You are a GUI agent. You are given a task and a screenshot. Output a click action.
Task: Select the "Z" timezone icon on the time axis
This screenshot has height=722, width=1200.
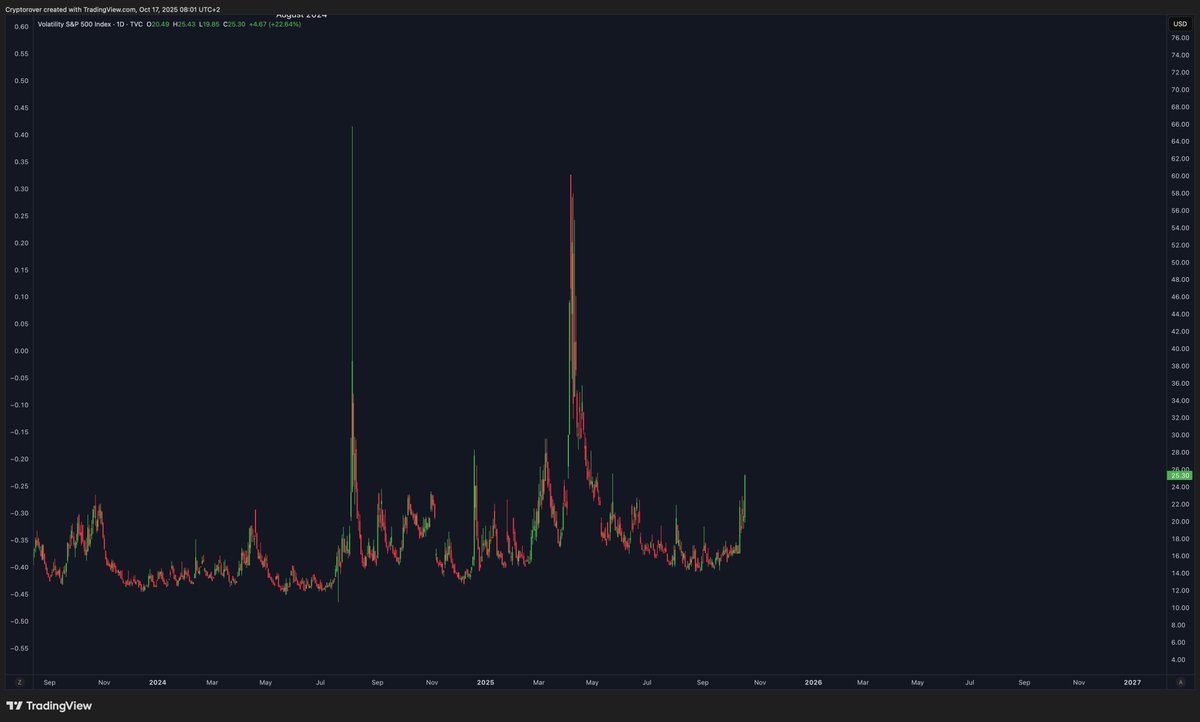pos(22,682)
